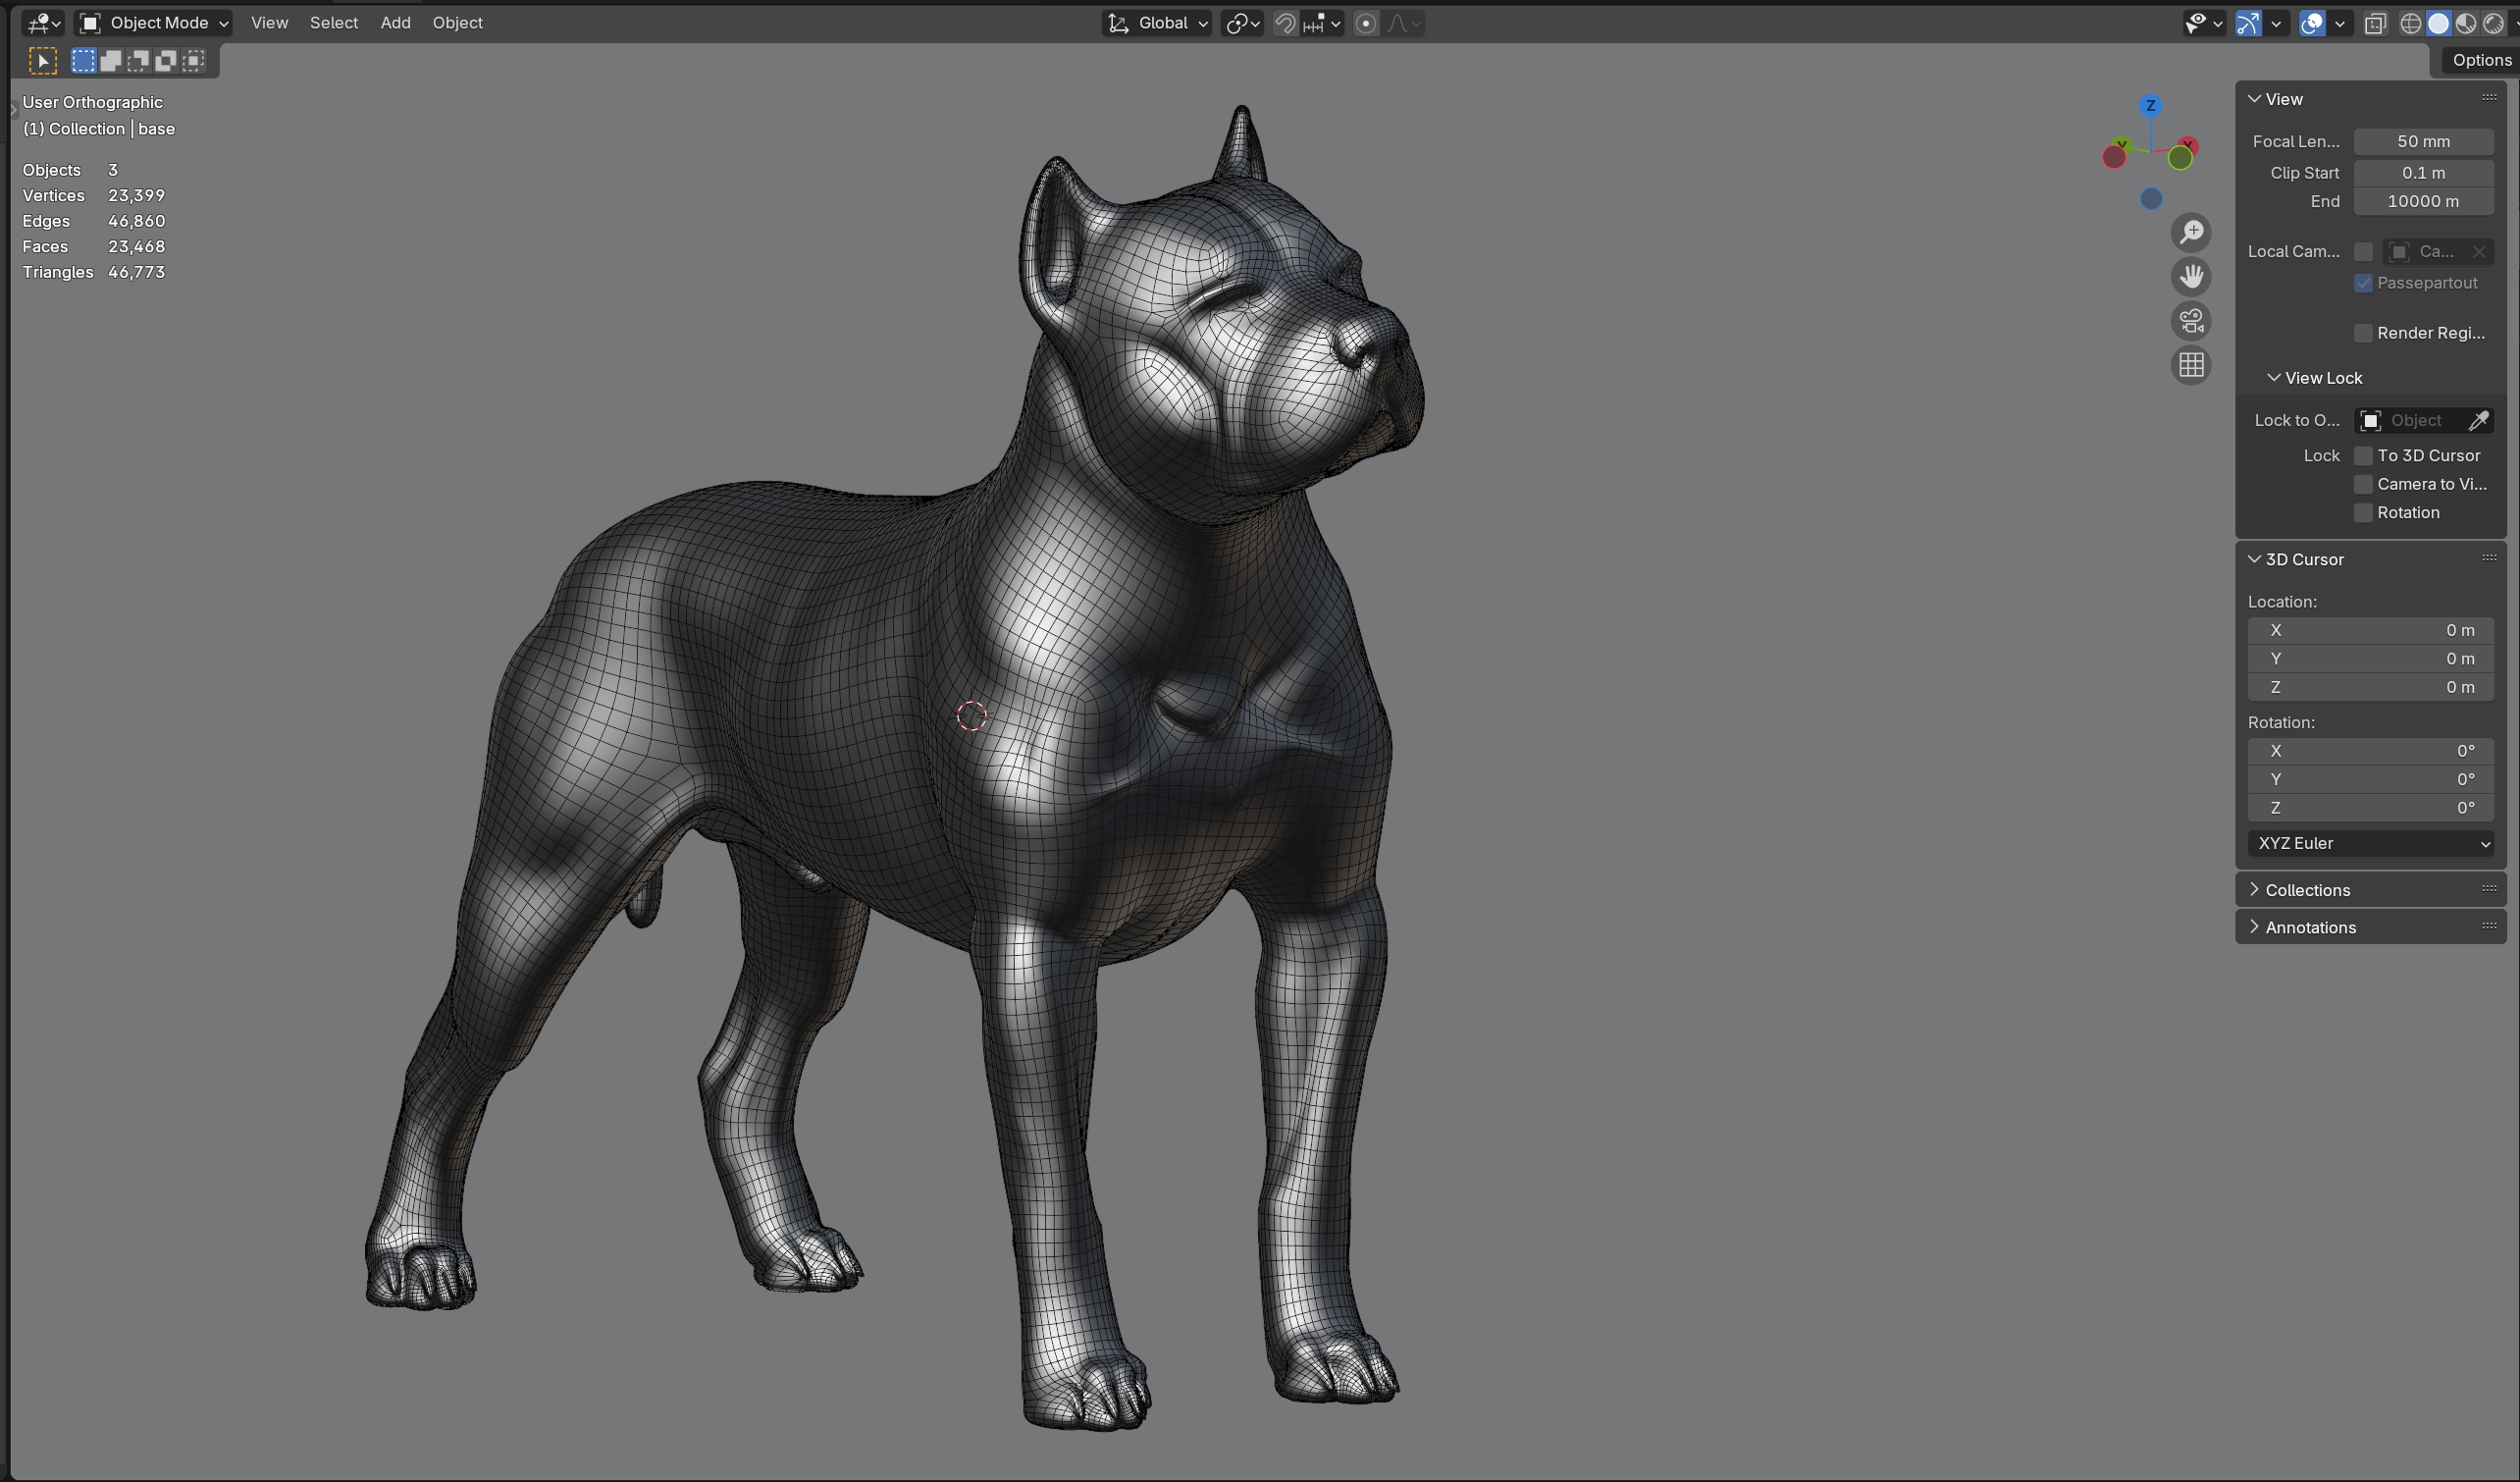The width and height of the screenshot is (2520, 1482).
Task: Click the blue Z axis on the navigation gizmo
Action: click(2151, 106)
